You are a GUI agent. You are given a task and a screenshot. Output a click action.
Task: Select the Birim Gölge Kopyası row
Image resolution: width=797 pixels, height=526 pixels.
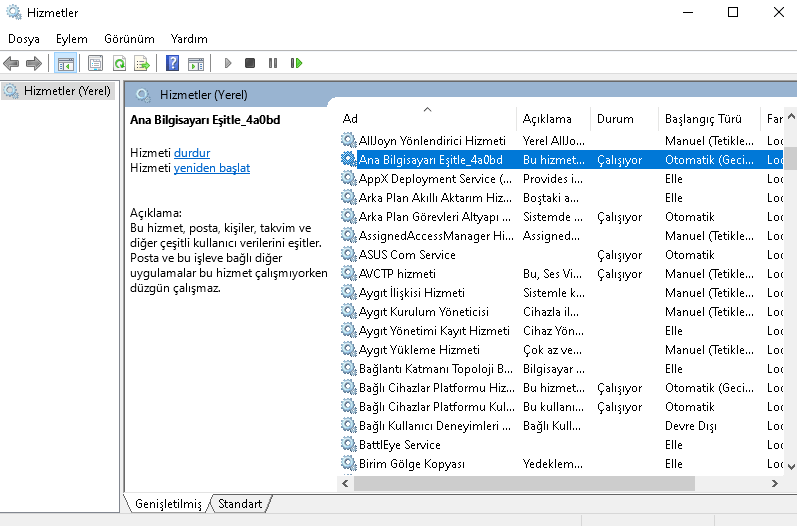click(x=561, y=464)
